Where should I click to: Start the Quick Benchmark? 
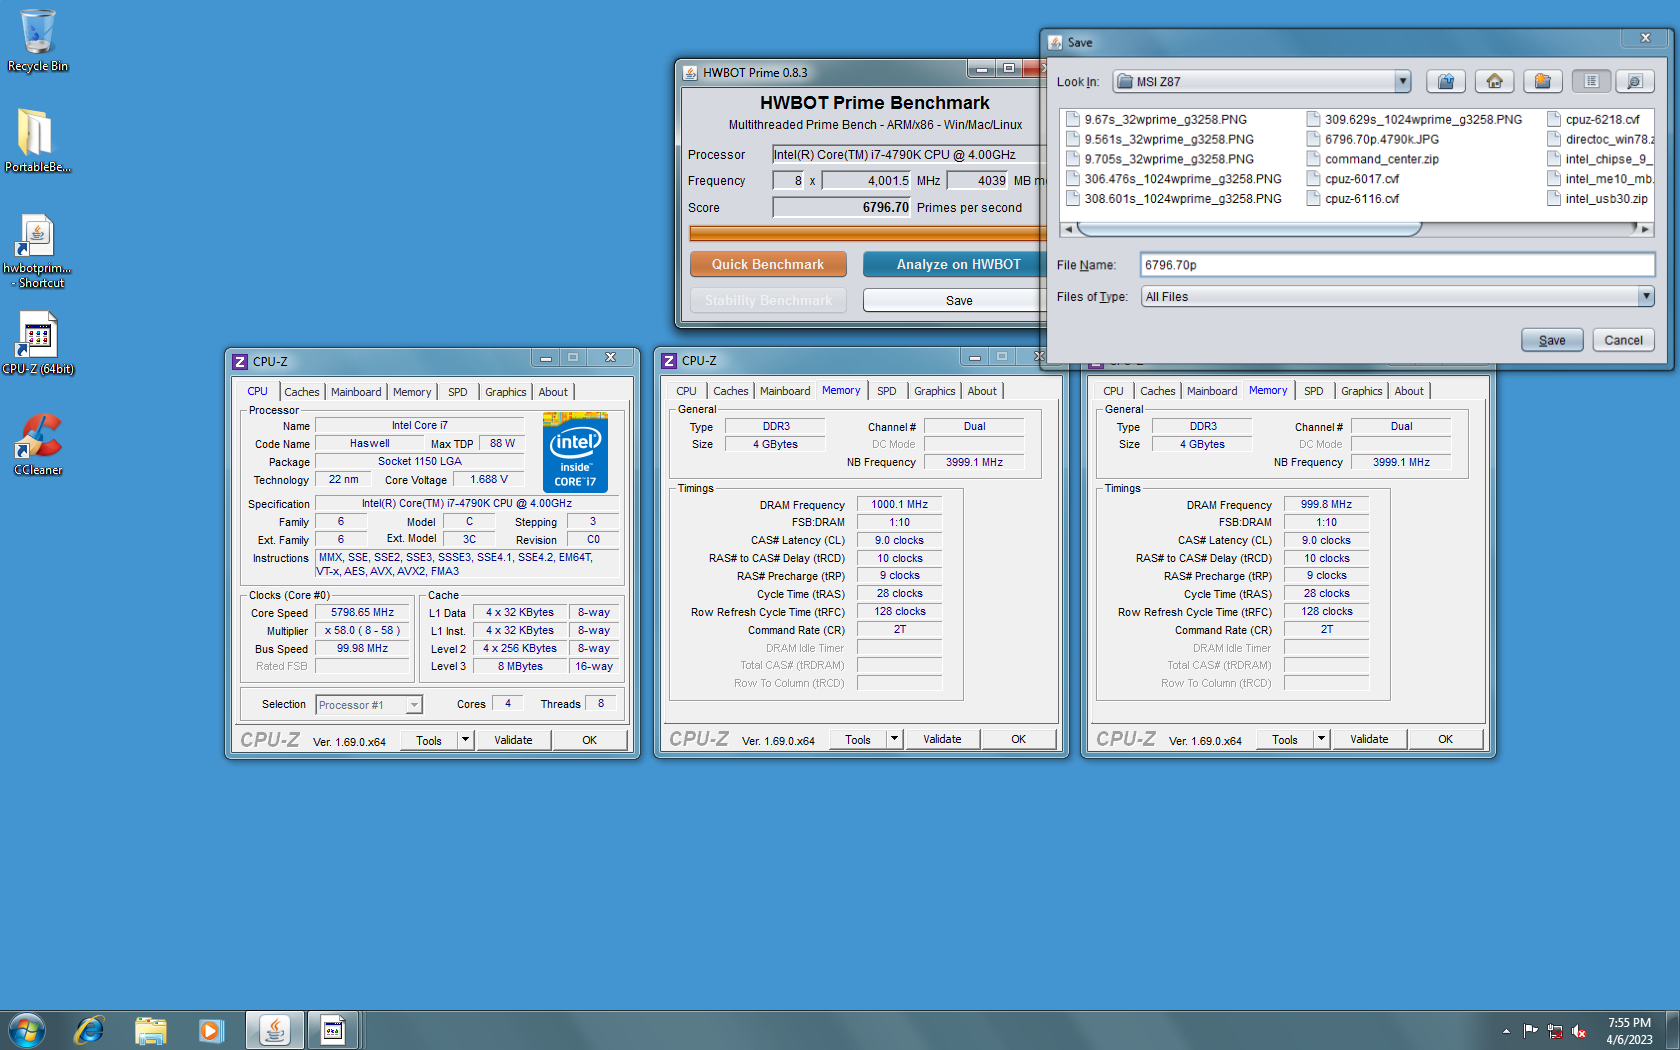coord(768,264)
